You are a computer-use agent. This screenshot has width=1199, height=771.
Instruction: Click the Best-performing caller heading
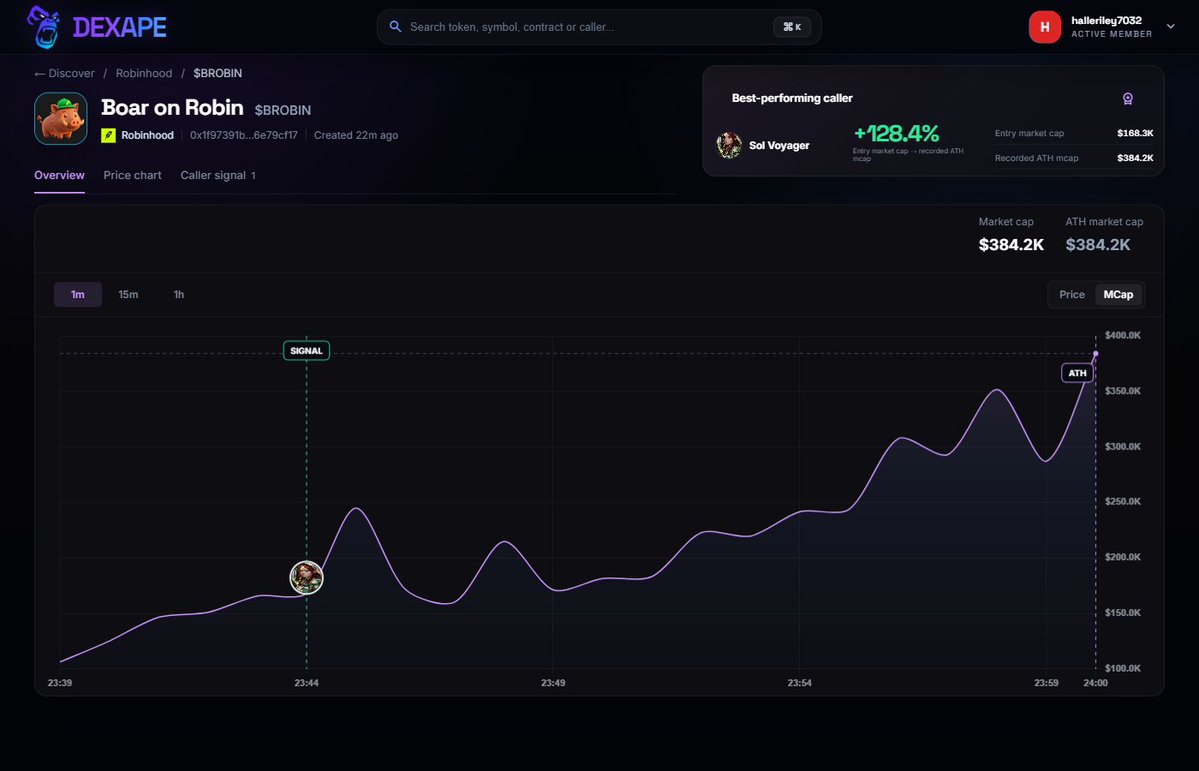(792, 98)
